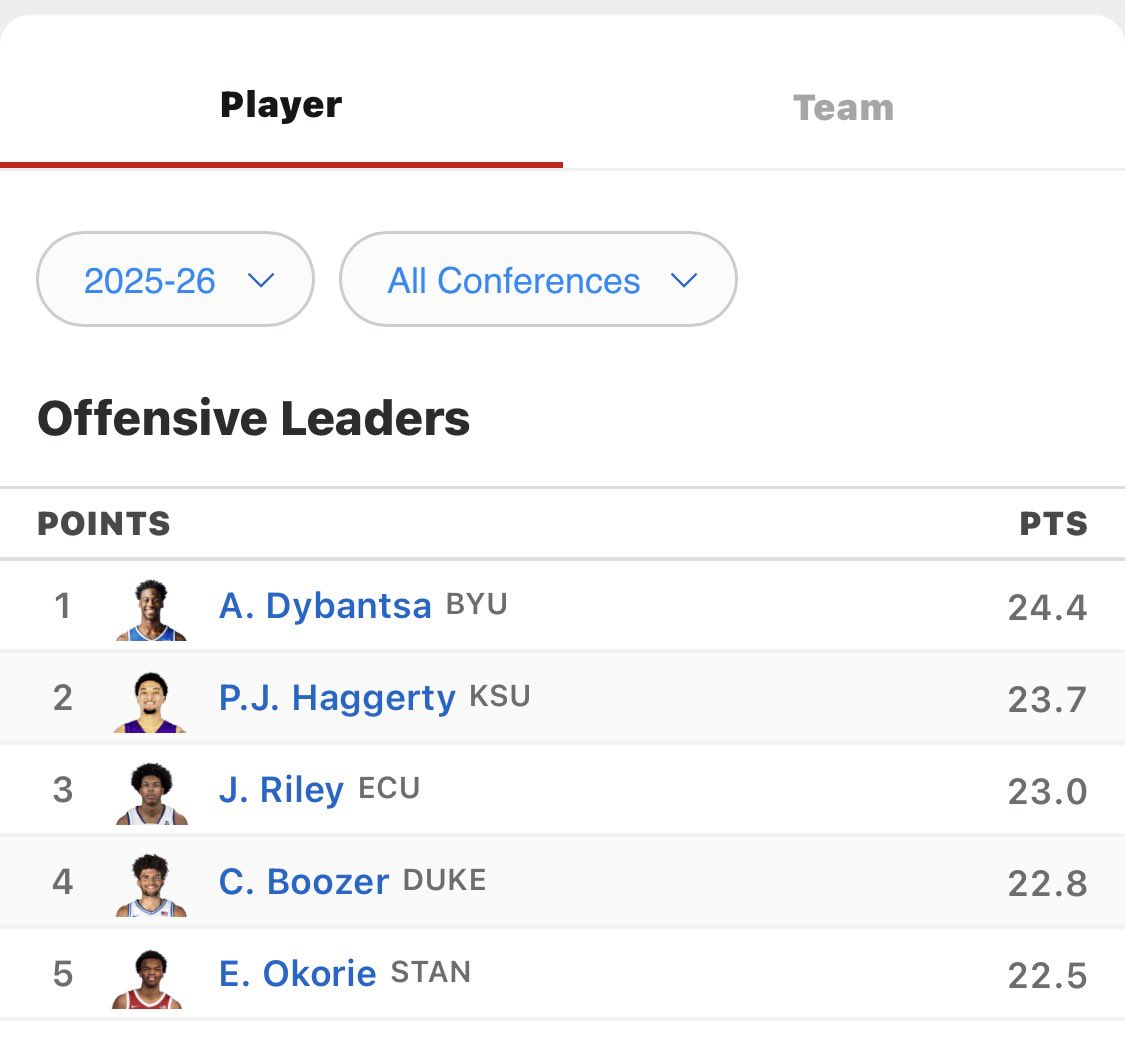
Task: Click C. Boozer's headshot image
Action: pyautogui.click(x=151, y=885)
